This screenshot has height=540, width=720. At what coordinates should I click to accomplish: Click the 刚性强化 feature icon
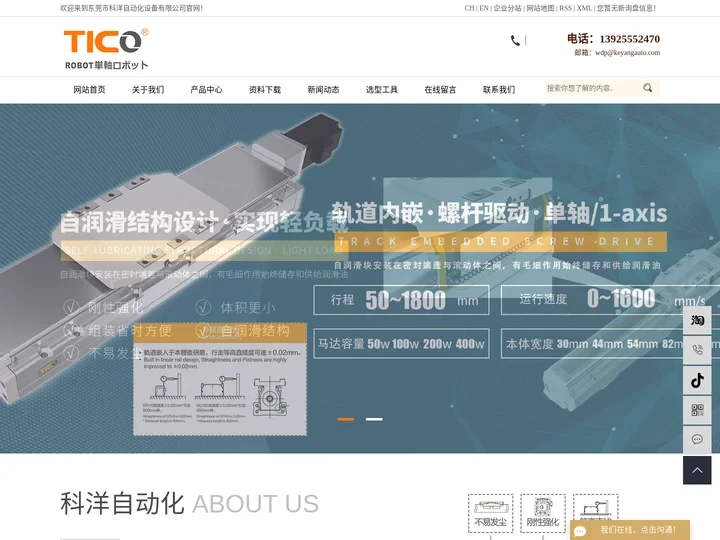pos(543,513)
